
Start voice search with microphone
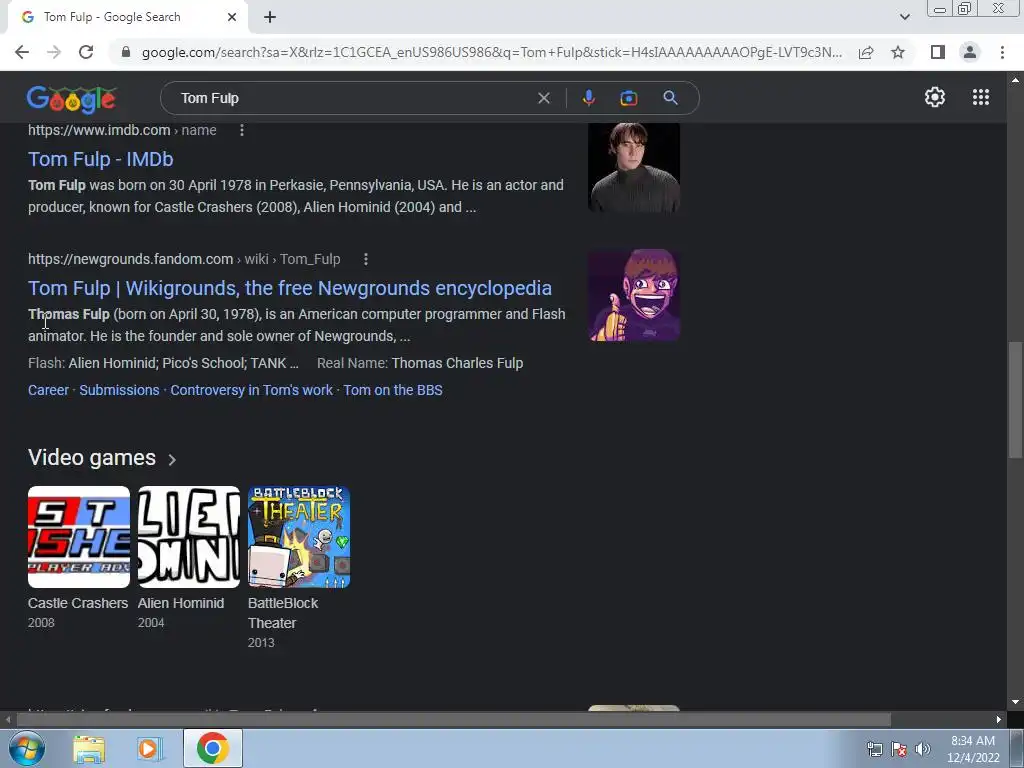(588, 98)
